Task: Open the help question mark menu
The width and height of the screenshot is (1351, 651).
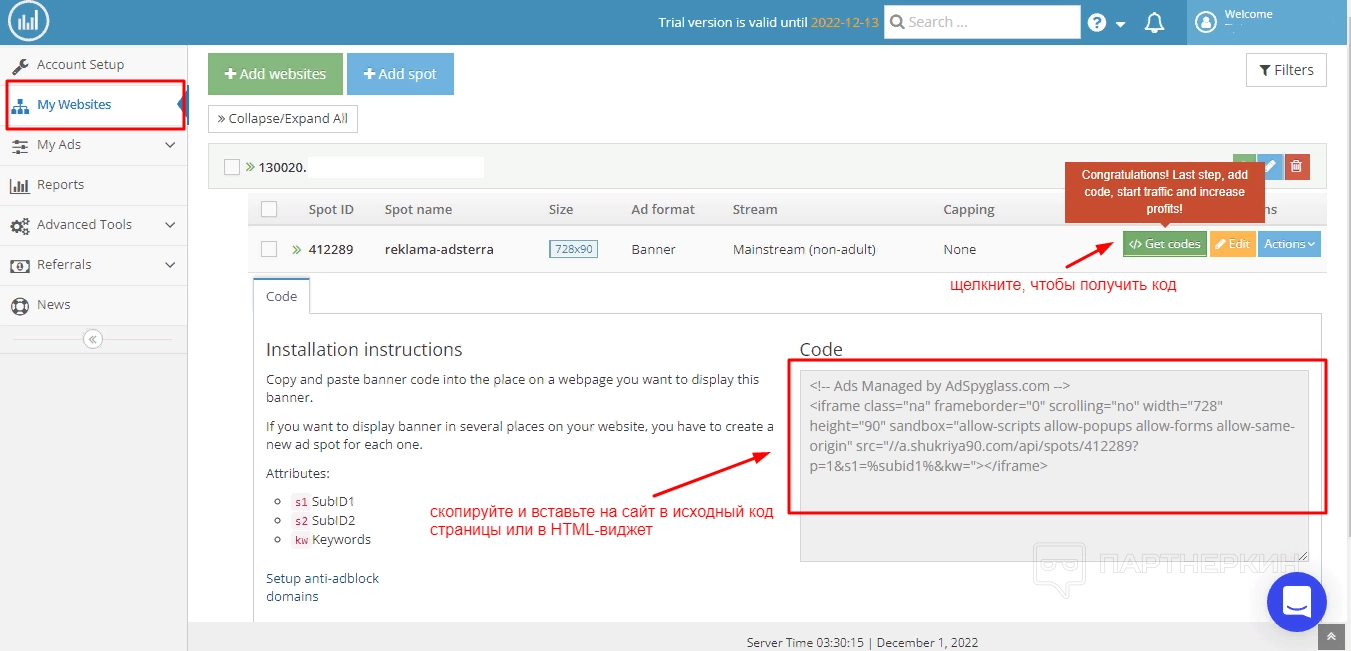Action: click(x=1097, y=22)
